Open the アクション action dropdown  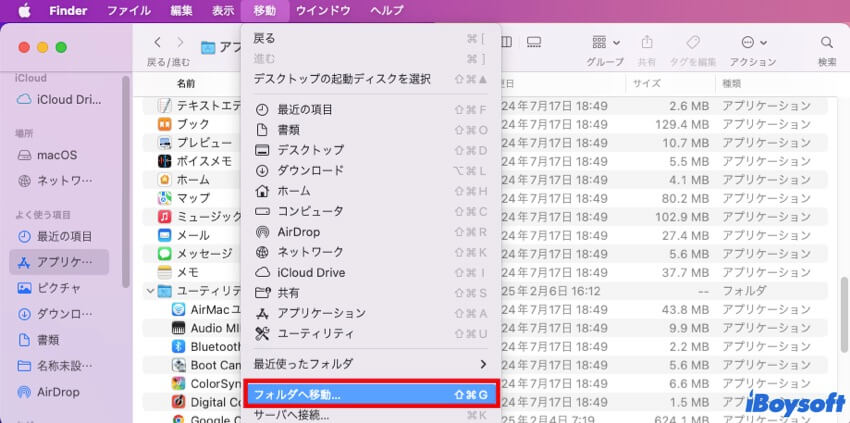click(x=753, y=43)
